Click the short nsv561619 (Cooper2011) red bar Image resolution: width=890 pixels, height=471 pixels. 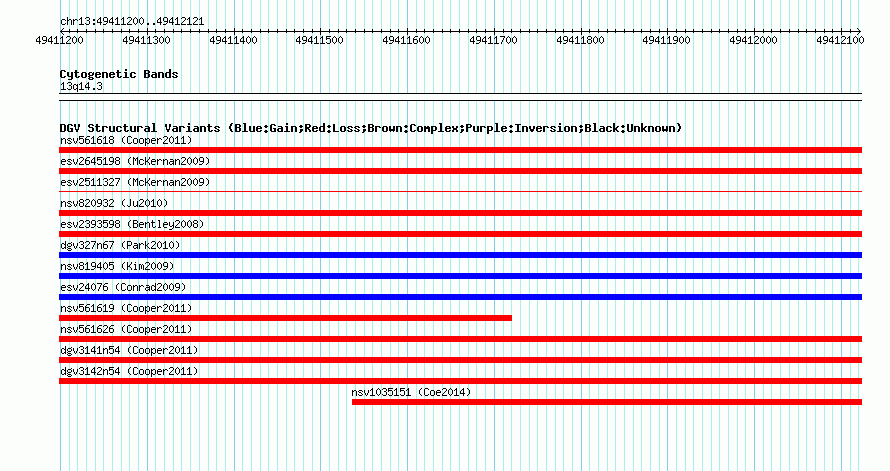pyautogui.click(x=286, y=318)
